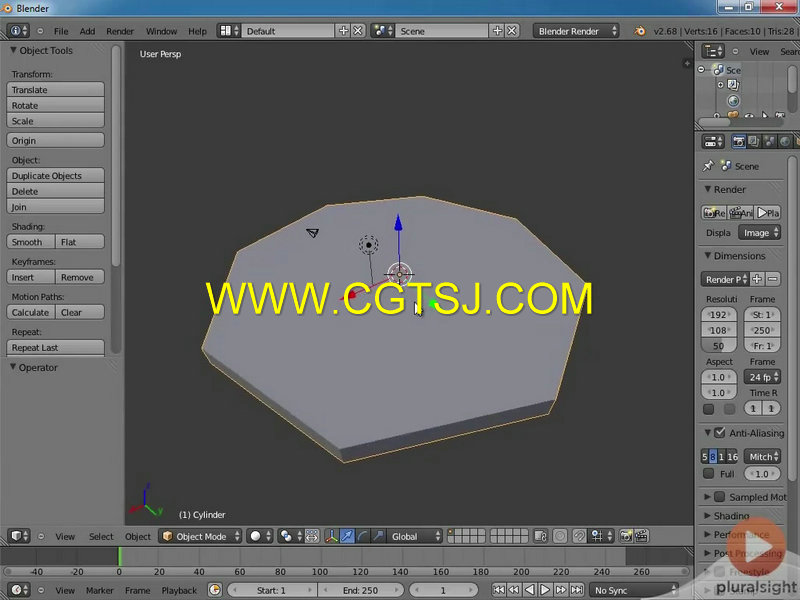800x600 pixels.
Task: Enable the rotate manipulator arc icon
Action: point(362,536)
